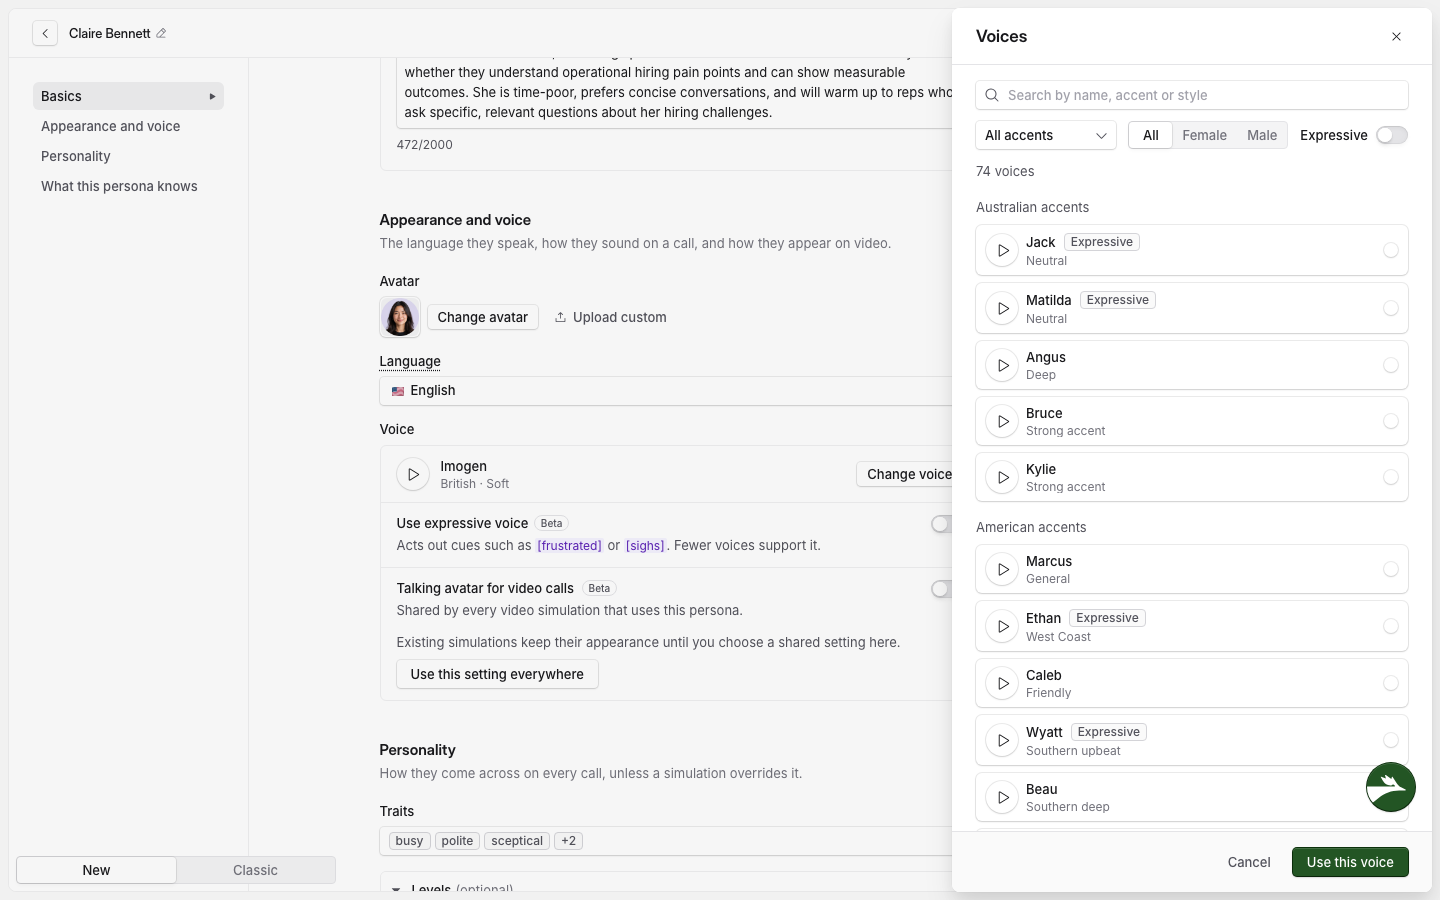Play the Beau voice sample
The height and width of the screenshot is (900, 1440).
click(1002, 797)
